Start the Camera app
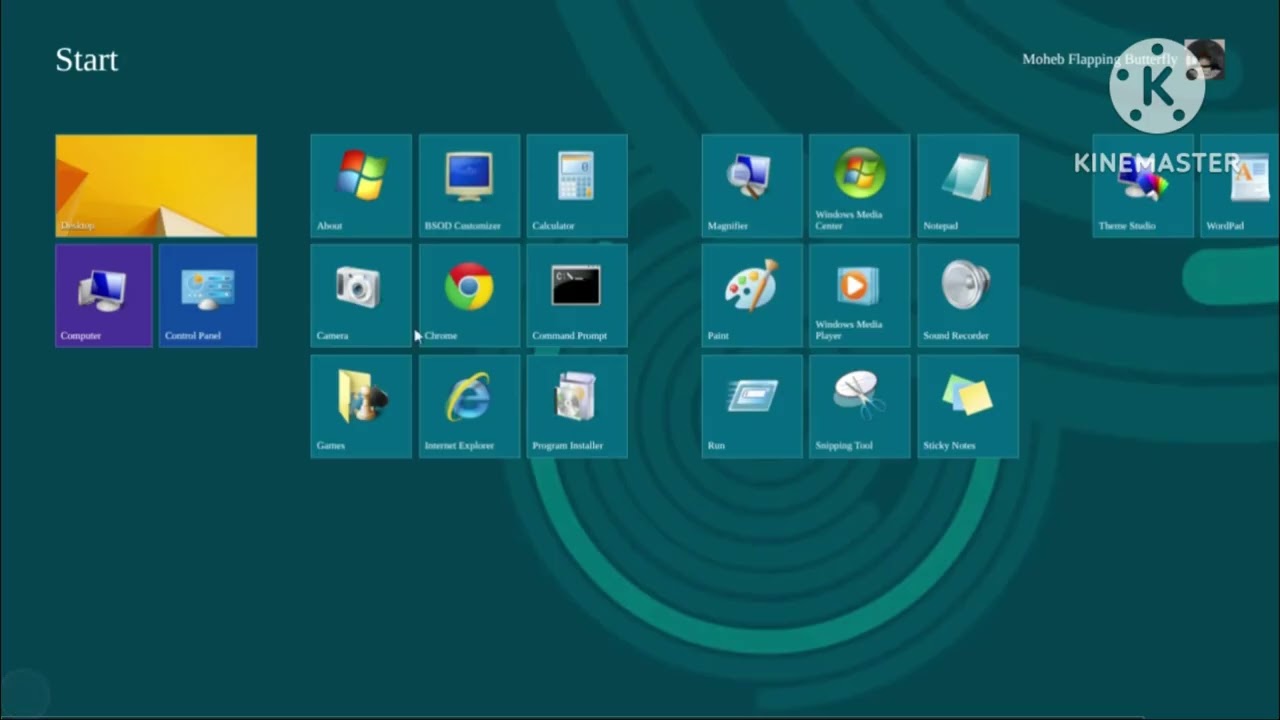 pos(361,296)
